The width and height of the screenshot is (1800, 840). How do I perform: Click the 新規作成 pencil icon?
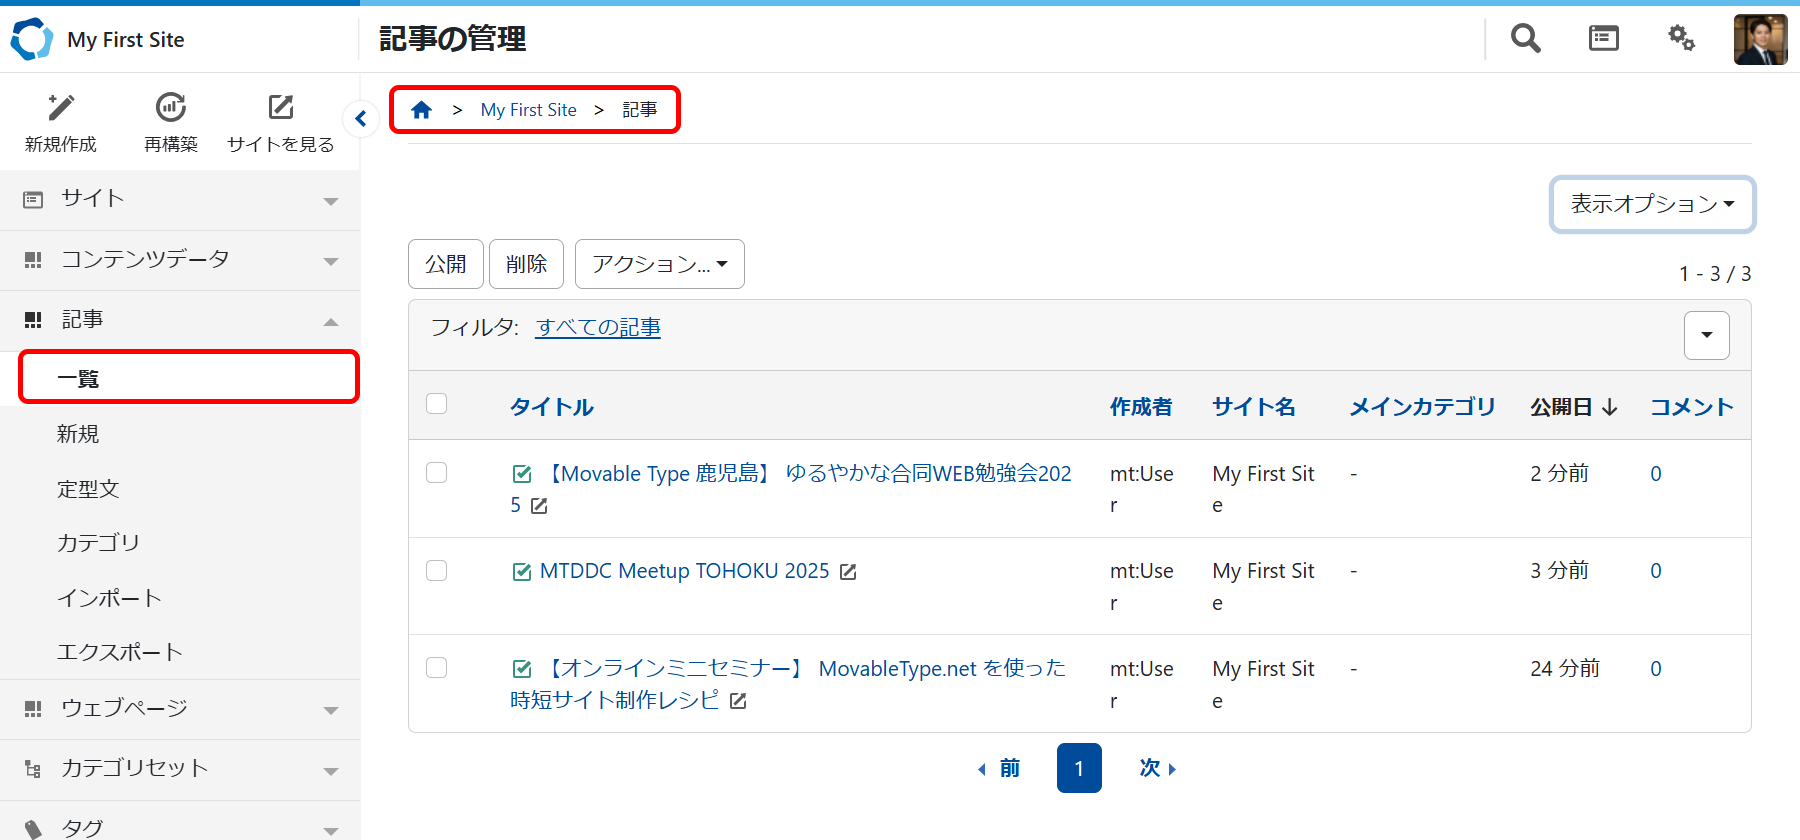[61, 108]
